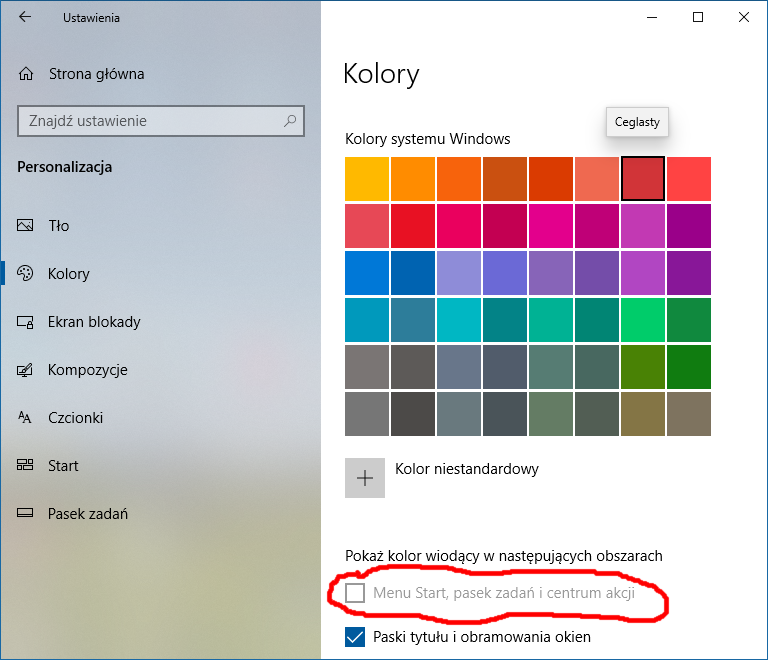Click the Personalizacja section header
Image resolution: width=768 pixels, height=660 pixels.
[65, 167]
